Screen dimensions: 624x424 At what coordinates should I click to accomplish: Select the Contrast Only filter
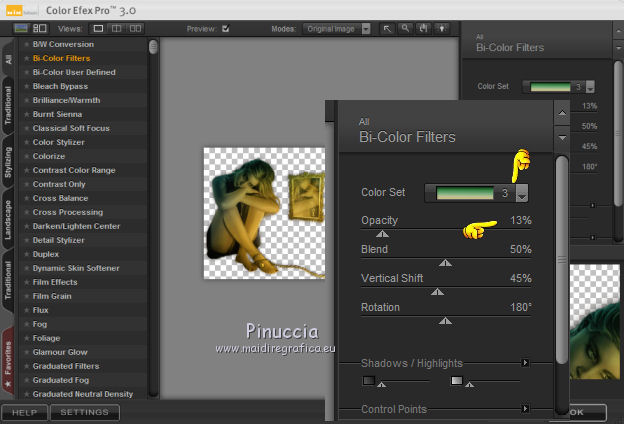click(59, 184)
